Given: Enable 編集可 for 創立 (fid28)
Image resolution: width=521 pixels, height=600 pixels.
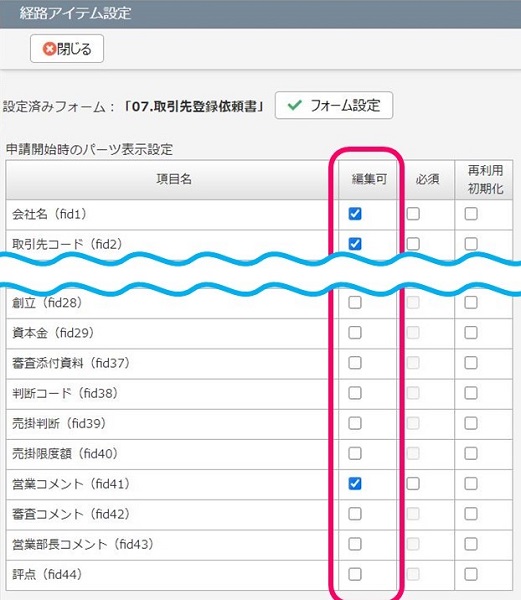Looking at the screenshot, I should click(355, 302).
